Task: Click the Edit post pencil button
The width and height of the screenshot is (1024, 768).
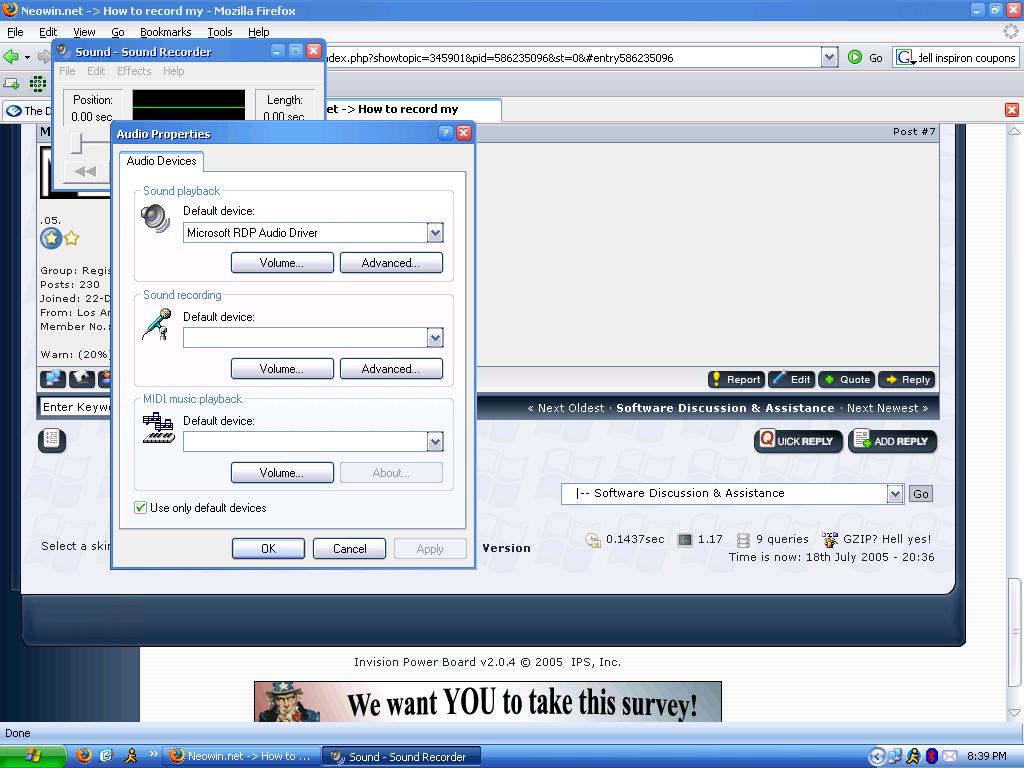Action: [x=790, y=379]
